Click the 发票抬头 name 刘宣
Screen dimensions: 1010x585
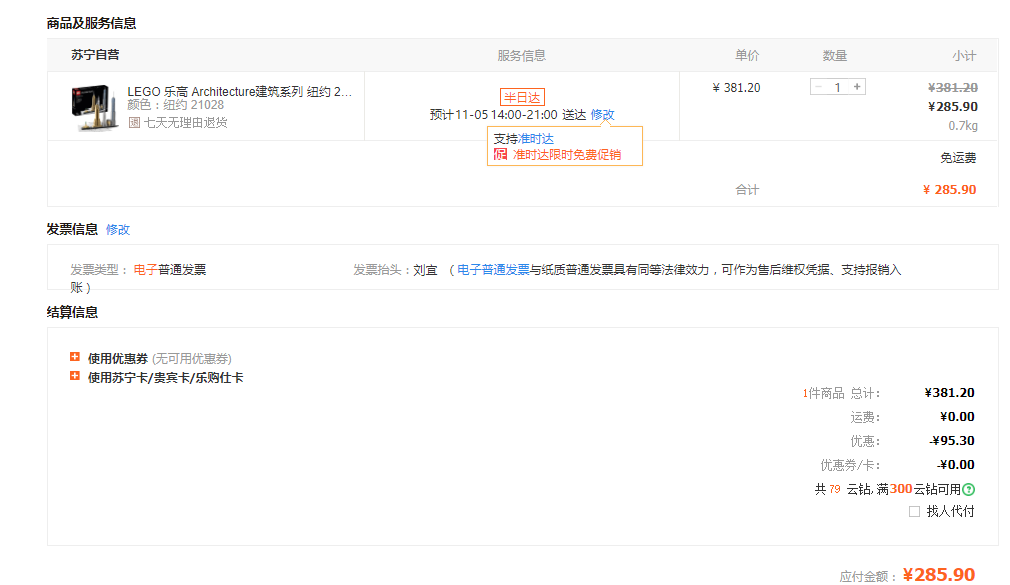(425, 270)
